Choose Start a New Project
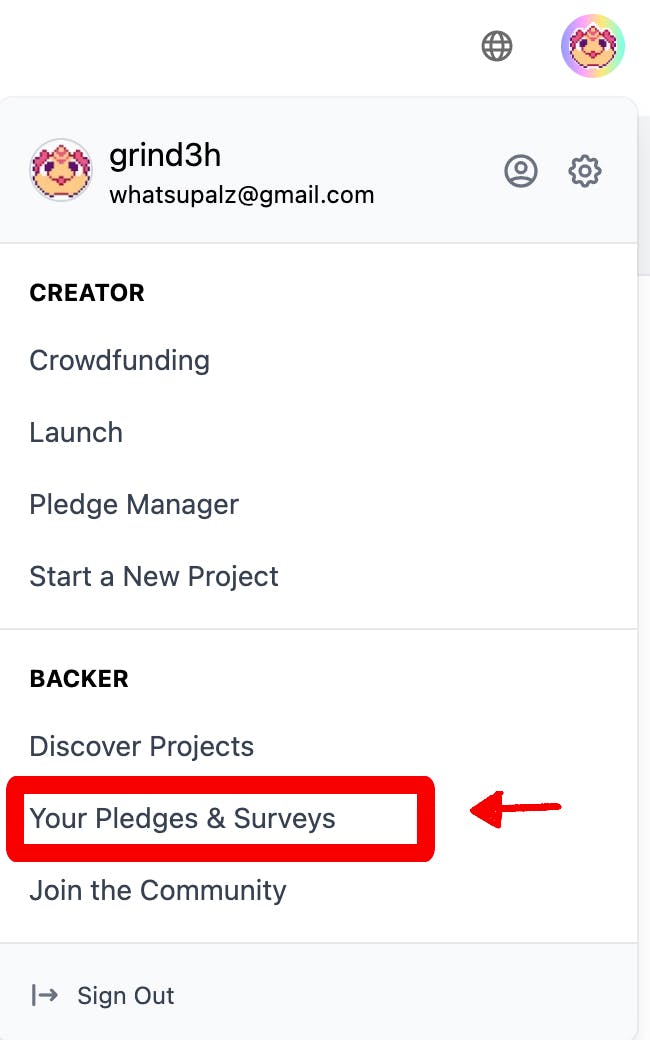Screen dimensions: 650x1040 [x=154, y=576]
